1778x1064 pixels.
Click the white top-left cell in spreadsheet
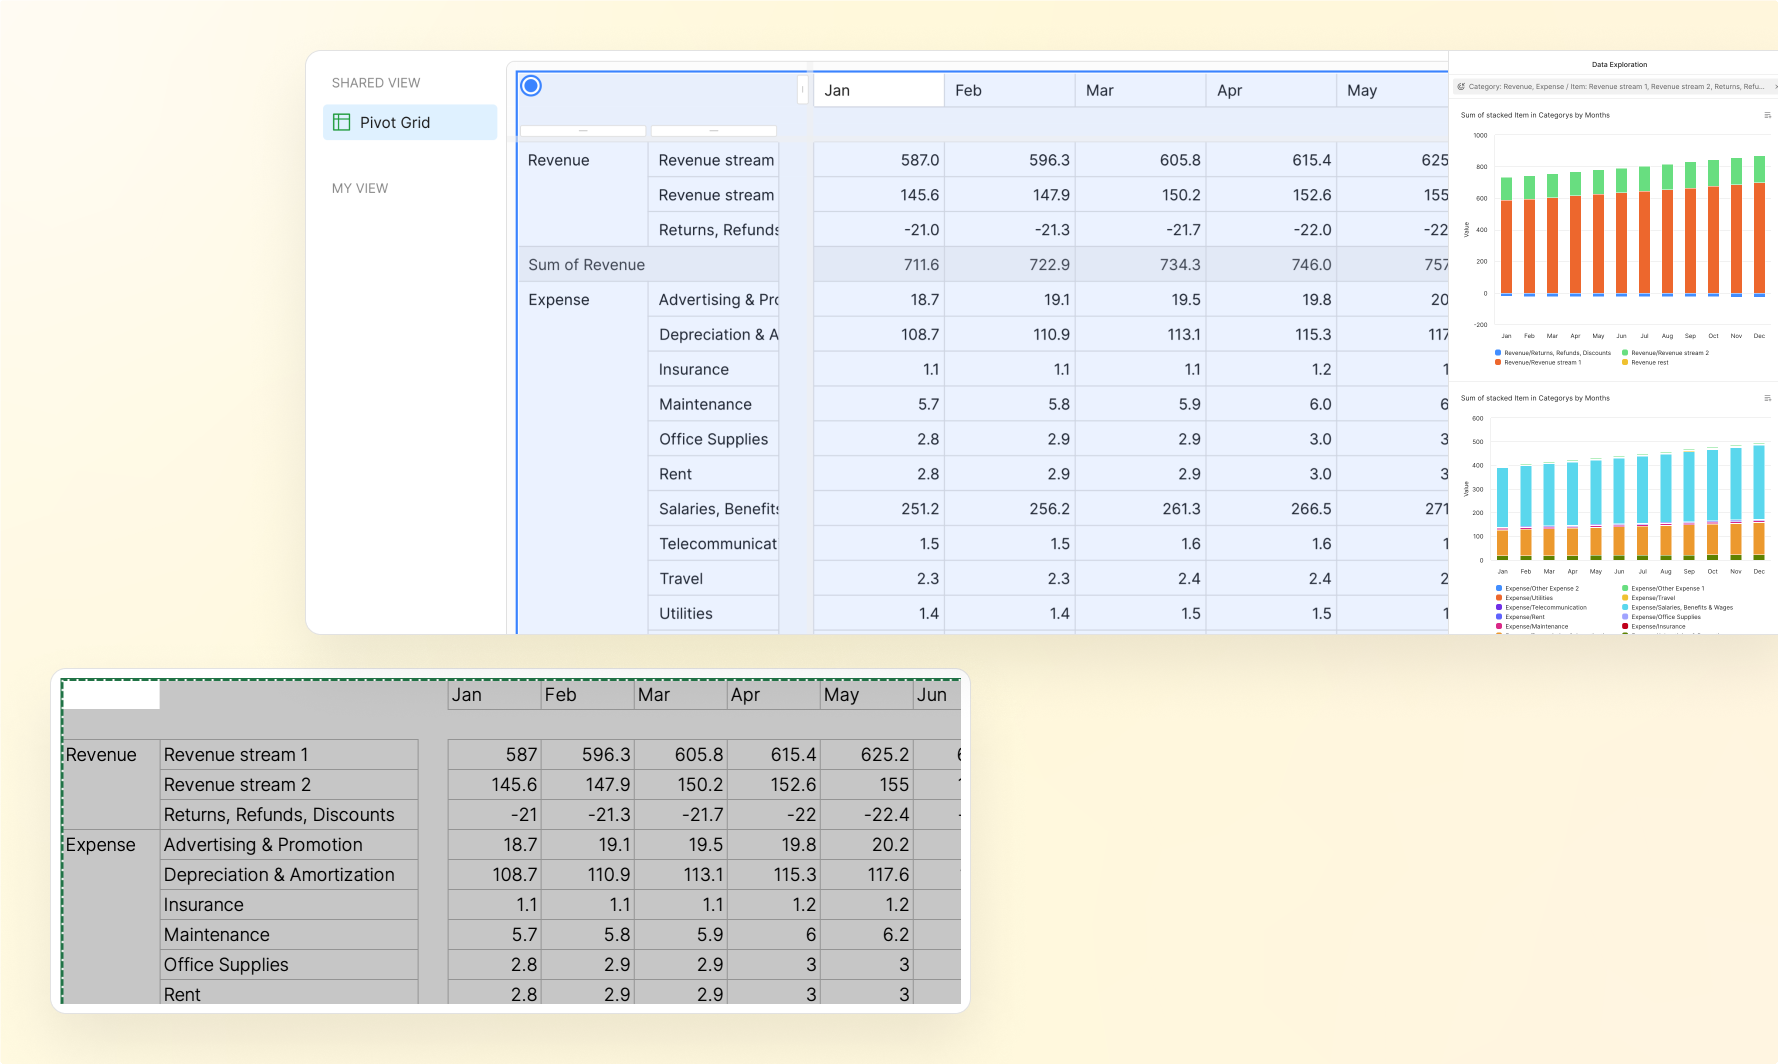111,695
